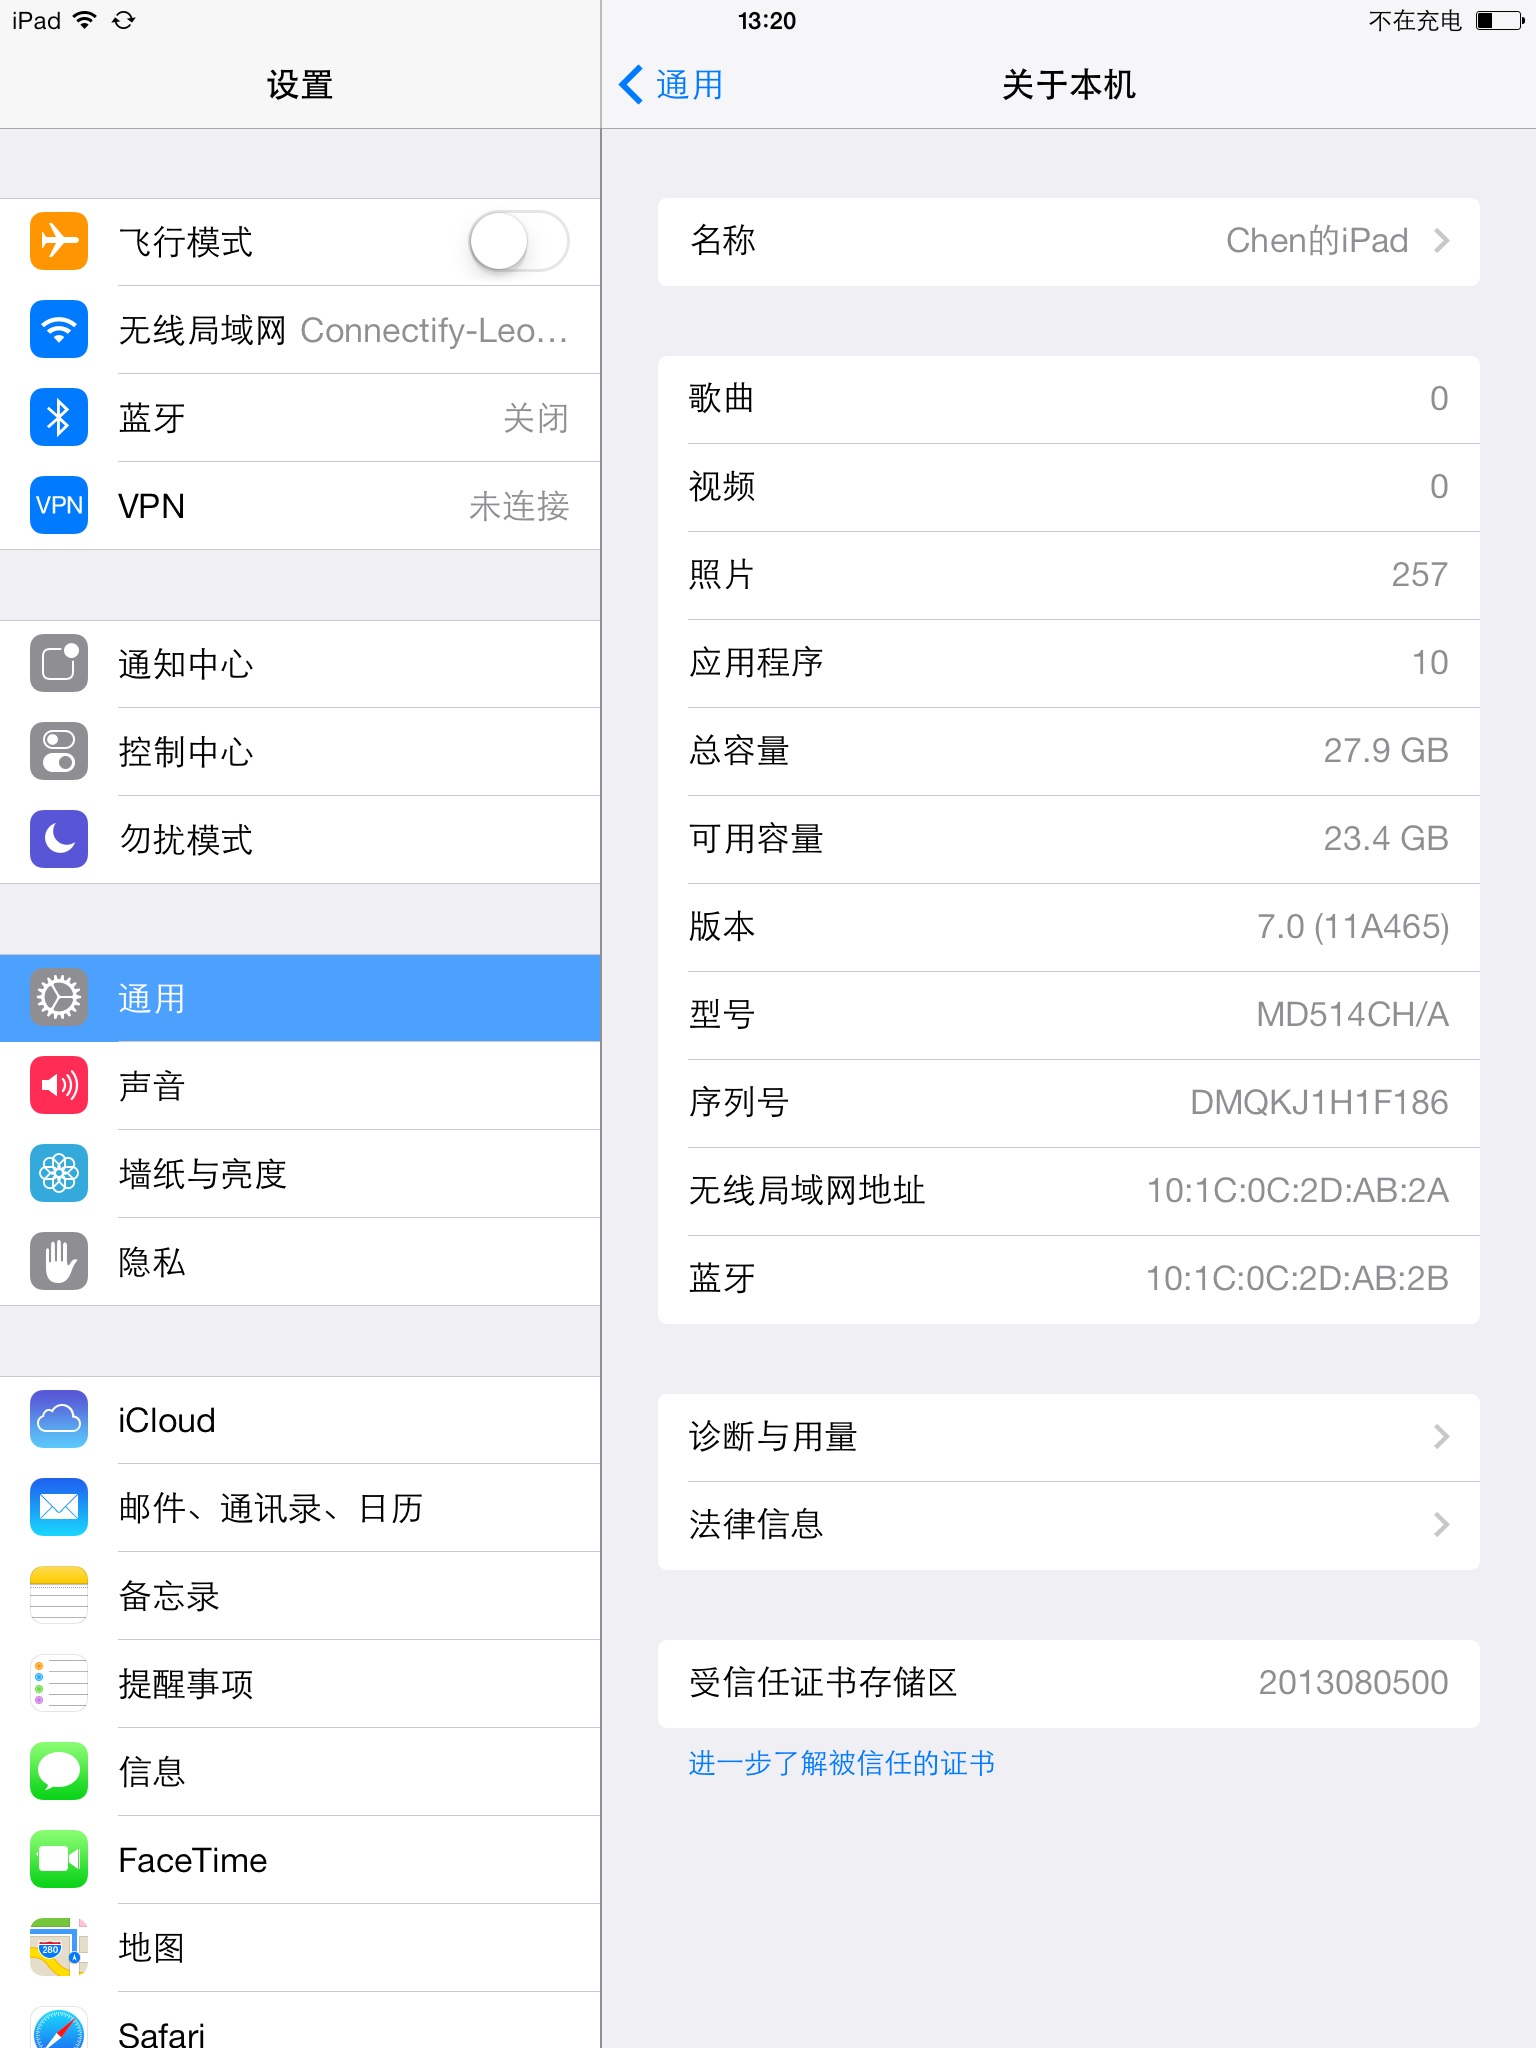Open link 进一步了解被信任的证书
Image resolution: width=1536 pixels, height=2048 pixels.
[x=841, y=1763]
